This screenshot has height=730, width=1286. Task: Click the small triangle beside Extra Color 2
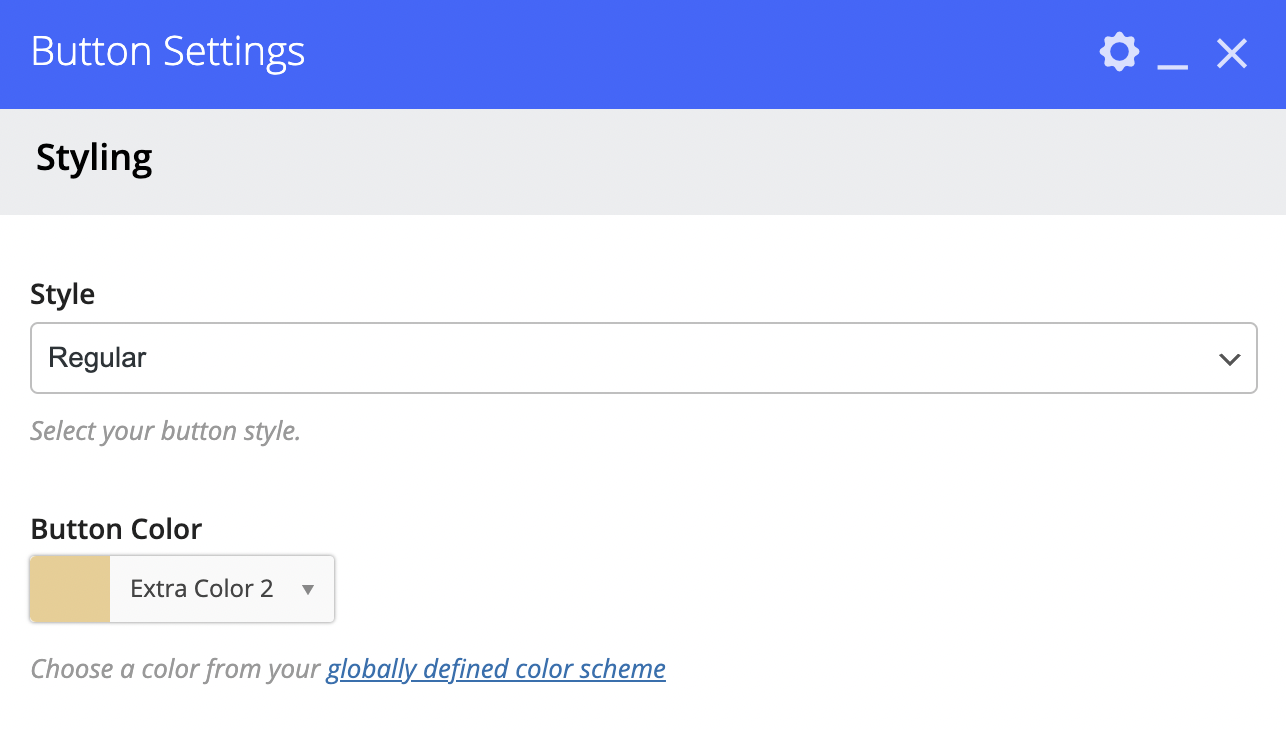point(308,590)
